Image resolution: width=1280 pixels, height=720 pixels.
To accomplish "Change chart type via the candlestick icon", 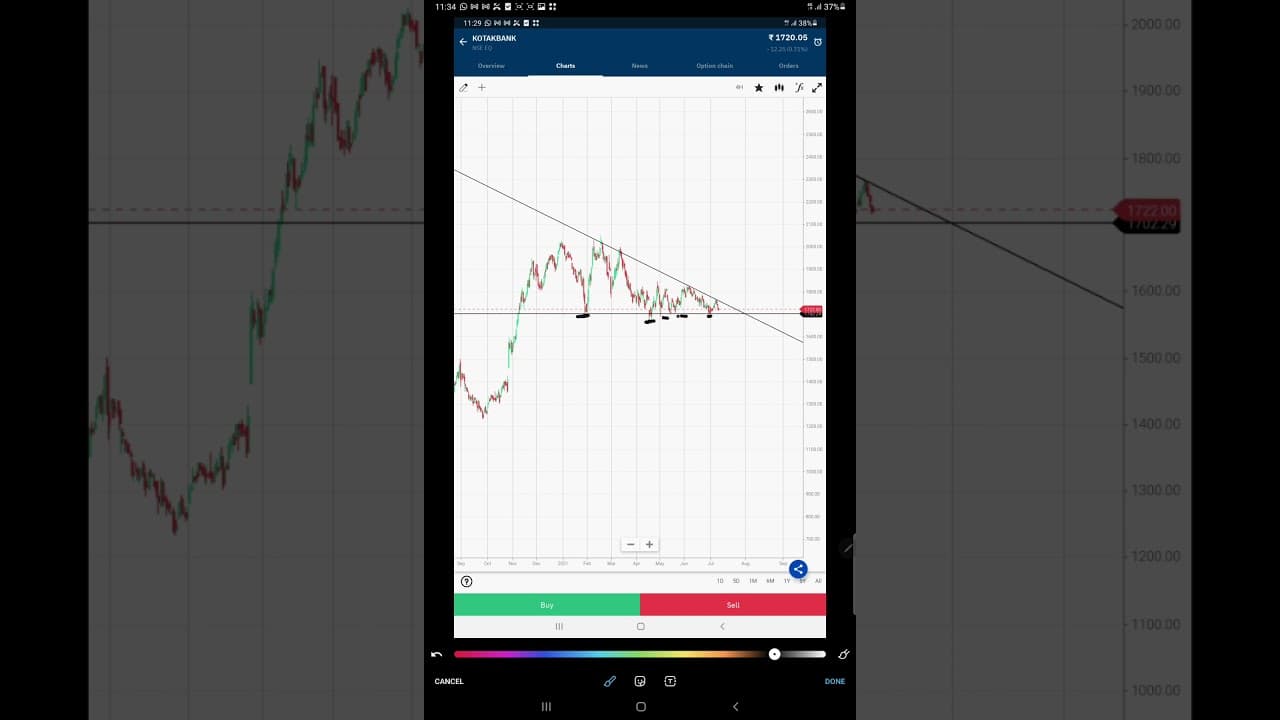I will click(778, 88).
